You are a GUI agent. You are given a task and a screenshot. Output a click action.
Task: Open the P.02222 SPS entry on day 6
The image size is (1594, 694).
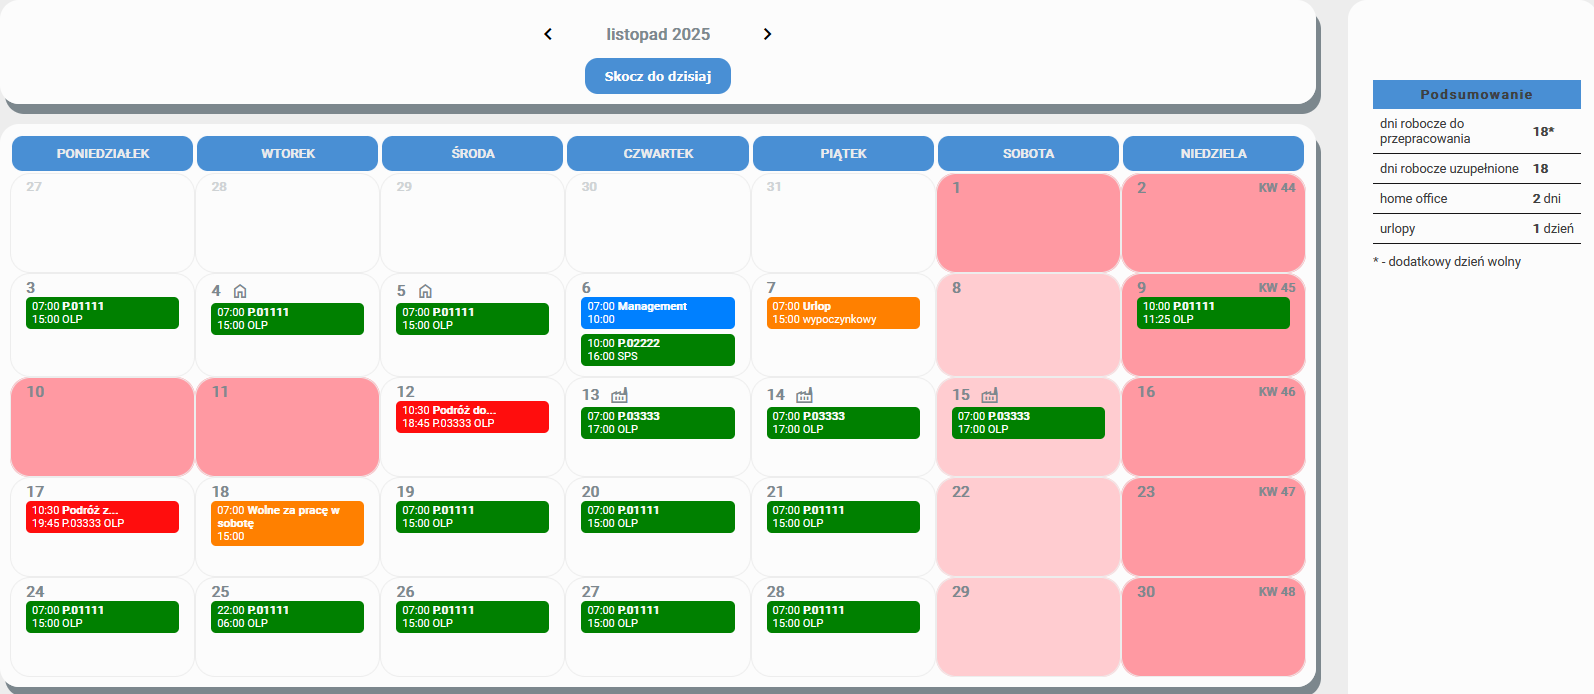click(657, 350)
